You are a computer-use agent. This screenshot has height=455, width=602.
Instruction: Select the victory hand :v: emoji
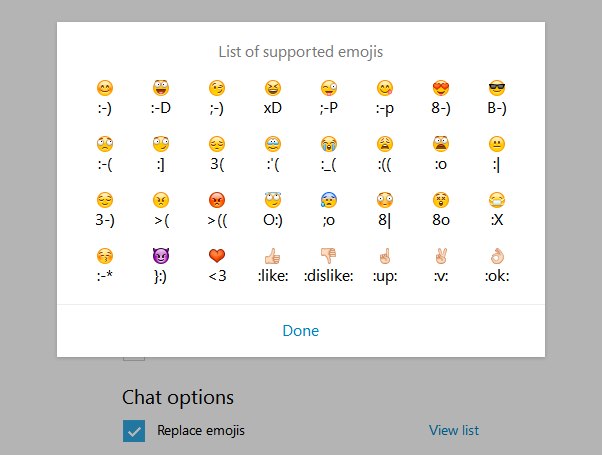(x=441, y=256)
